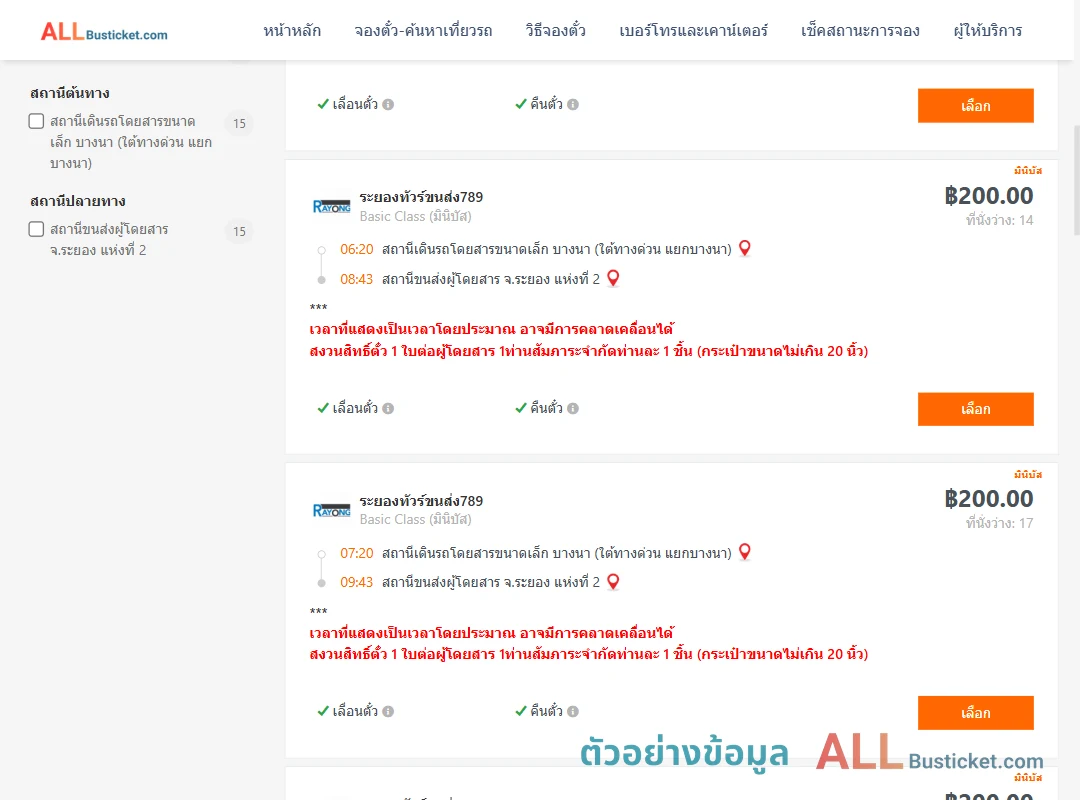1080x800 pixels.
Task: Open เบอร์โทรและเคาน์เตอร์ menu item
Action: click(x=693, y=31)
